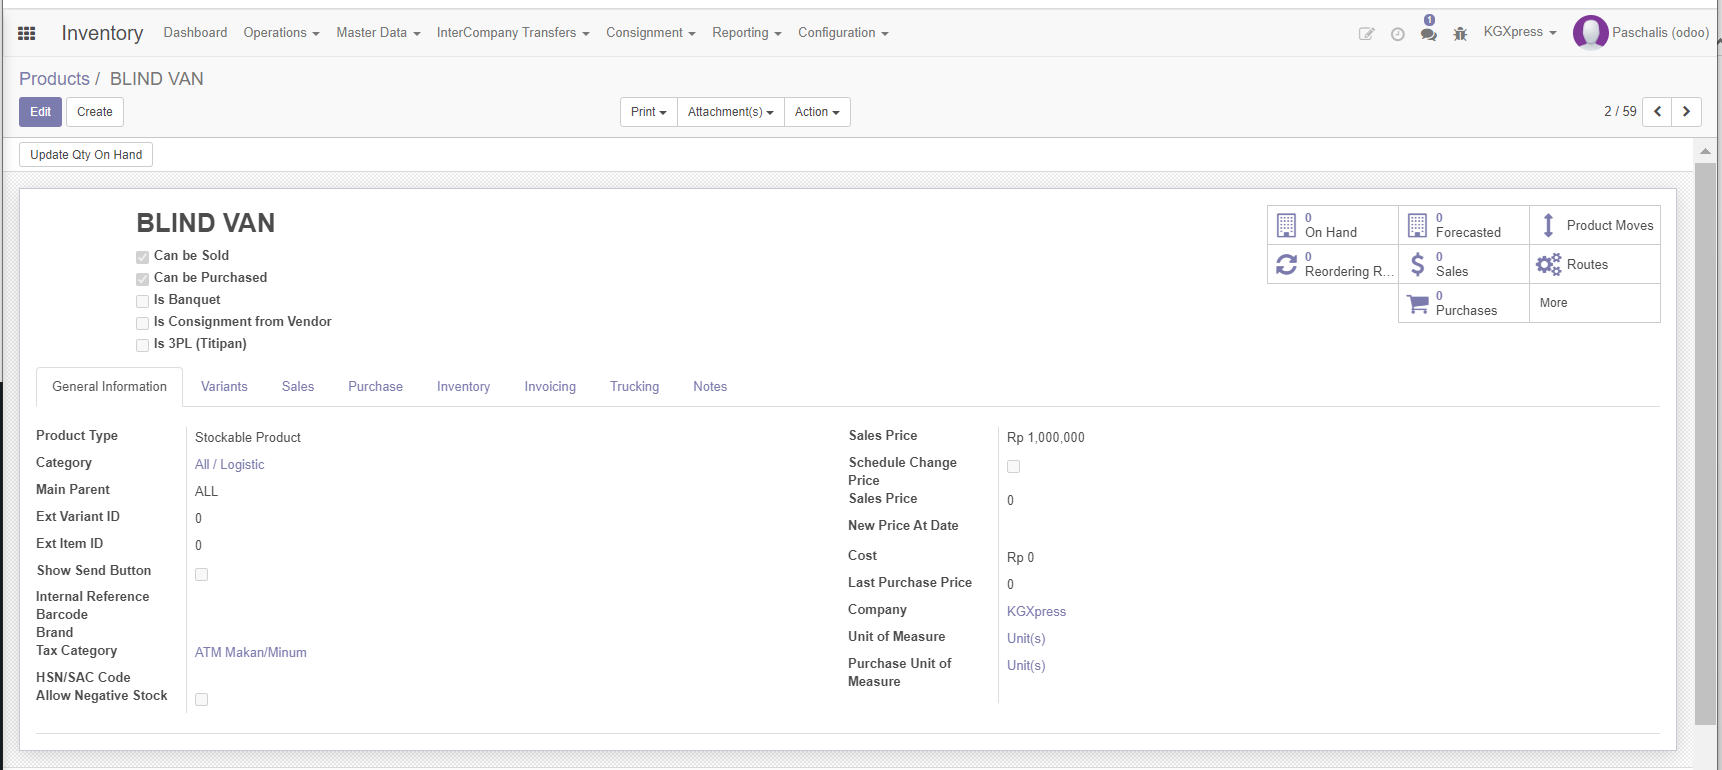Click Update Qty On Hand button
The image size is (1722, 770).
[x=86, y=155]
